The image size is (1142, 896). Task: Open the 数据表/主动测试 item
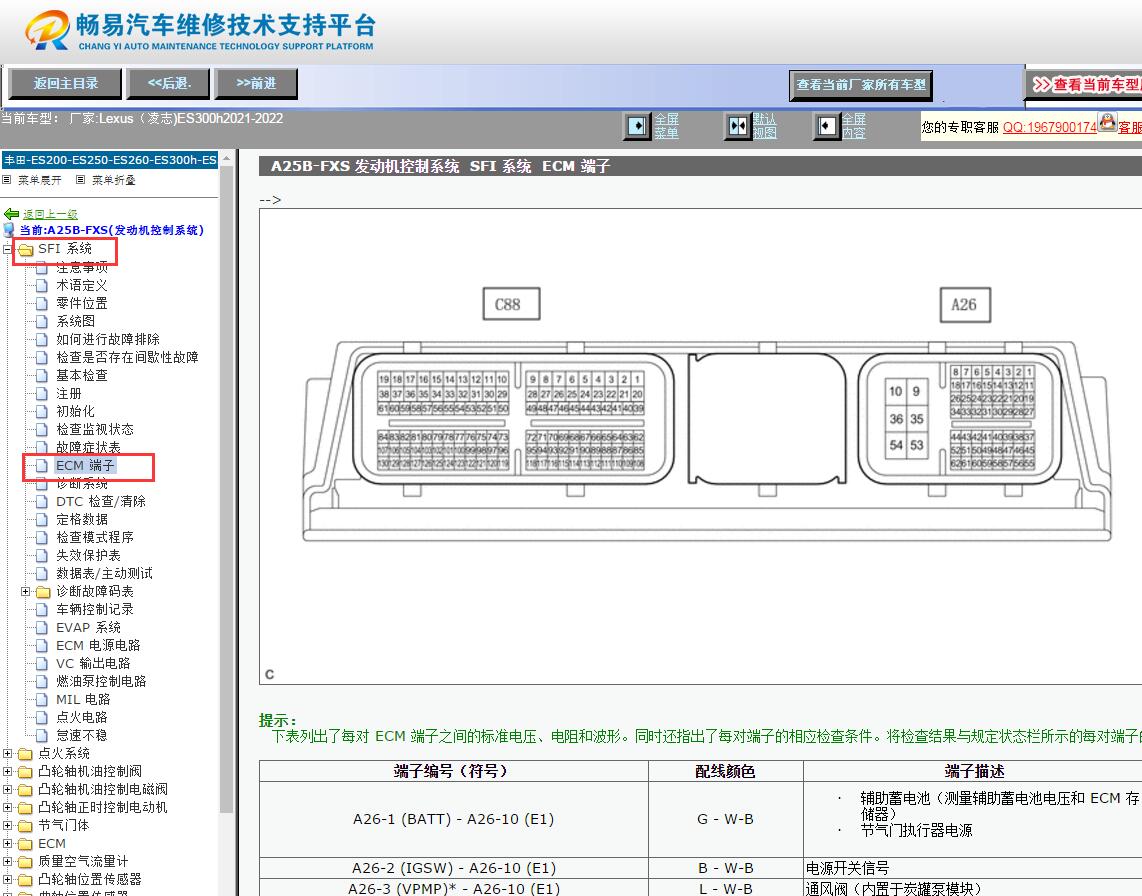click(x=104, y=573)
